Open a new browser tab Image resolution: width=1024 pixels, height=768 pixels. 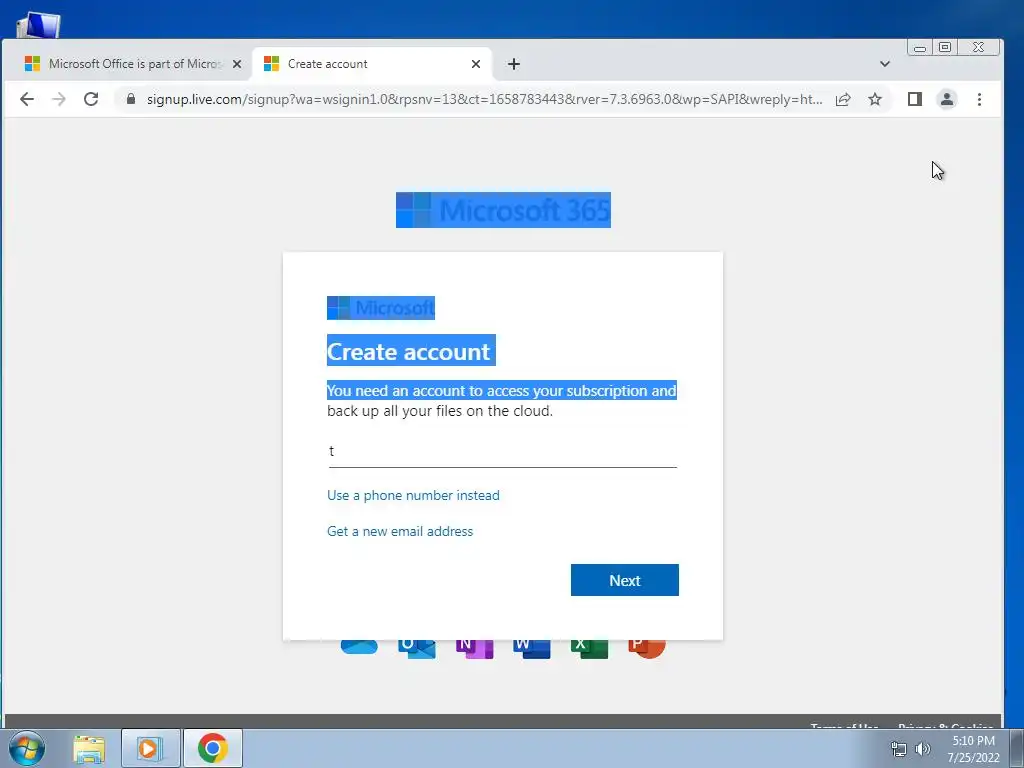pyautogui.click(x=514, y=64)
